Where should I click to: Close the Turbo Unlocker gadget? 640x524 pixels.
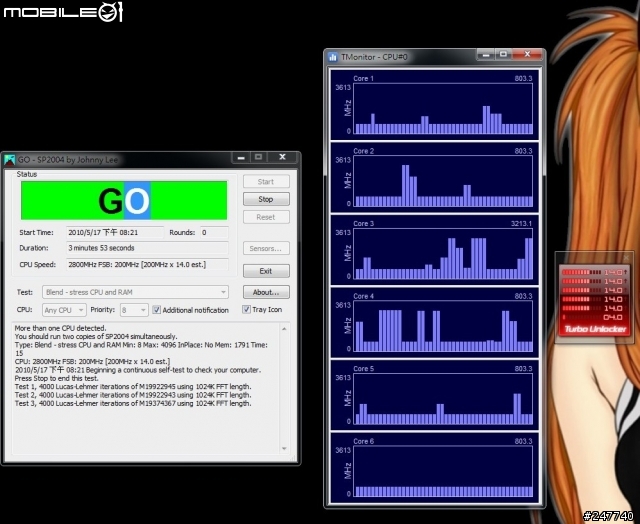click(x=627, y=258)
